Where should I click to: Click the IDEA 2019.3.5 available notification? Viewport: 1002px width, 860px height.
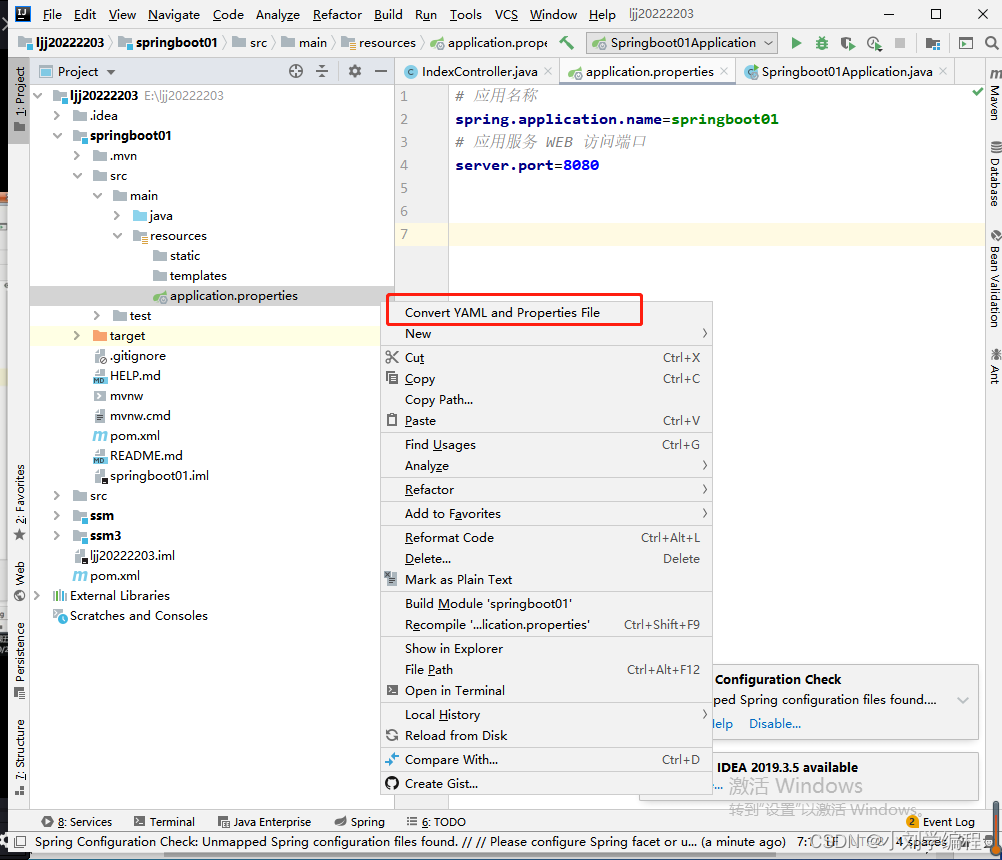coord(787,767)
